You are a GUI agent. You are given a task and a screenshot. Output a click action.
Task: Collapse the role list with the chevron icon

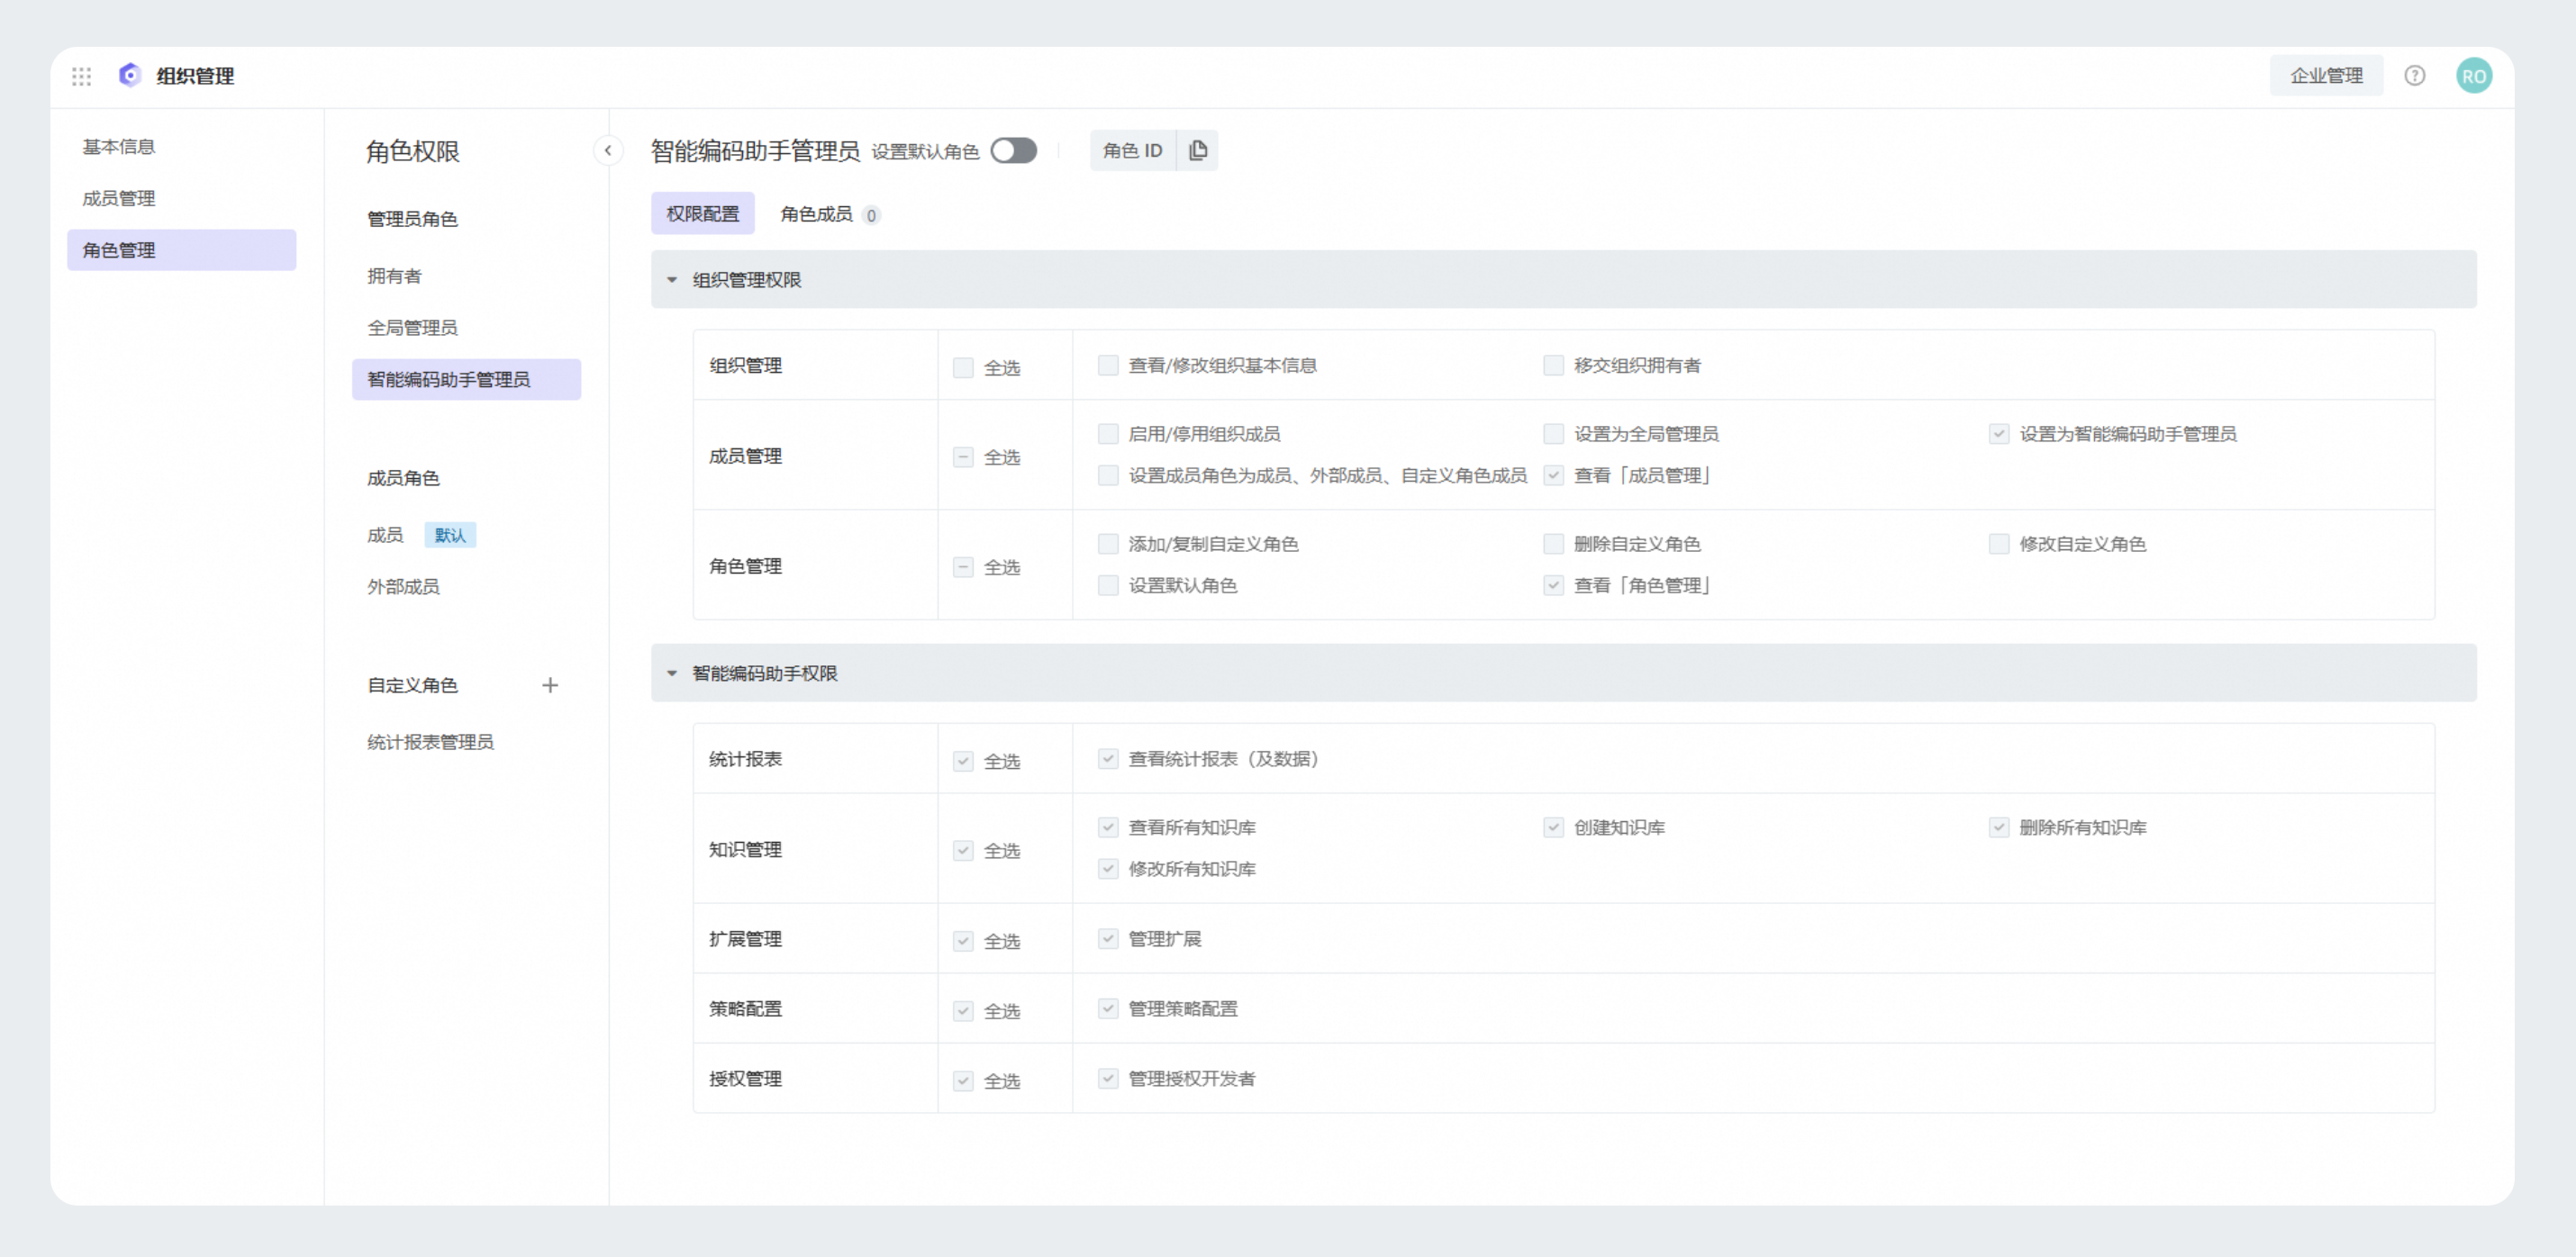pos(607,150)
